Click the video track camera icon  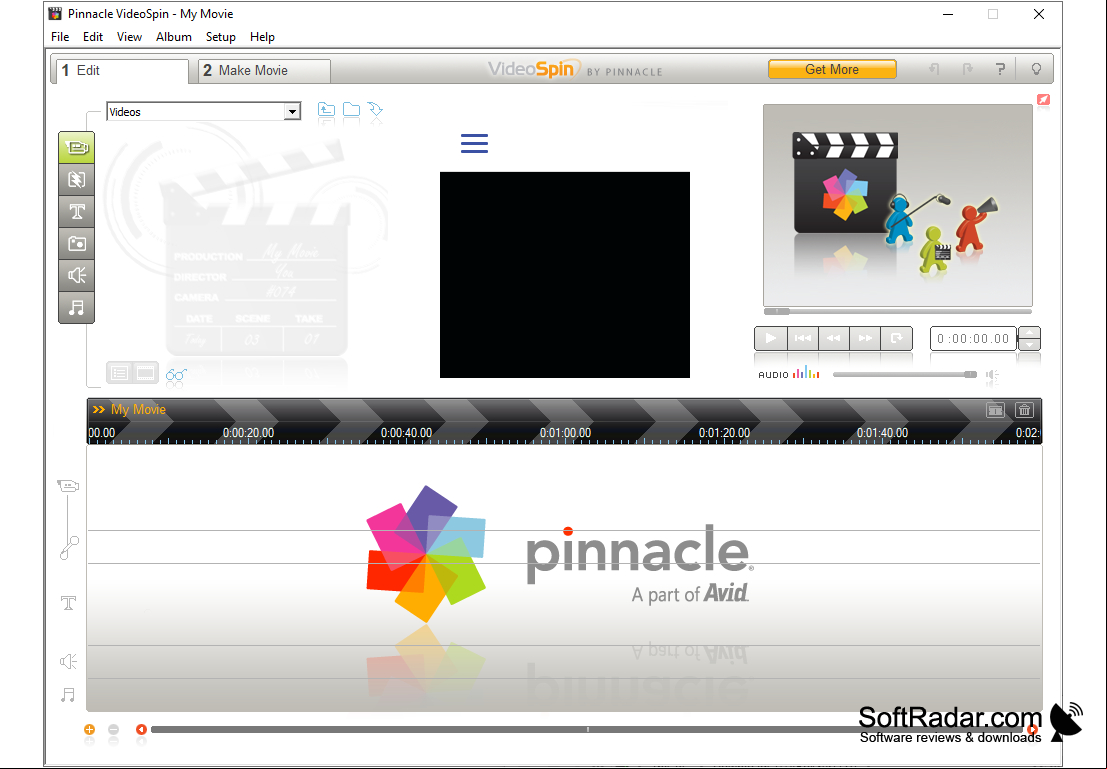click(68, 486)
